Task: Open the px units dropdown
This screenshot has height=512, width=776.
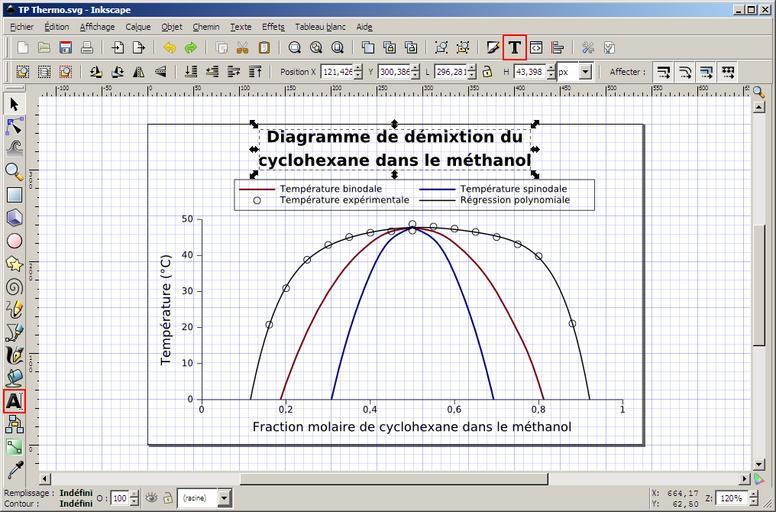Action: tap(585, 72)
